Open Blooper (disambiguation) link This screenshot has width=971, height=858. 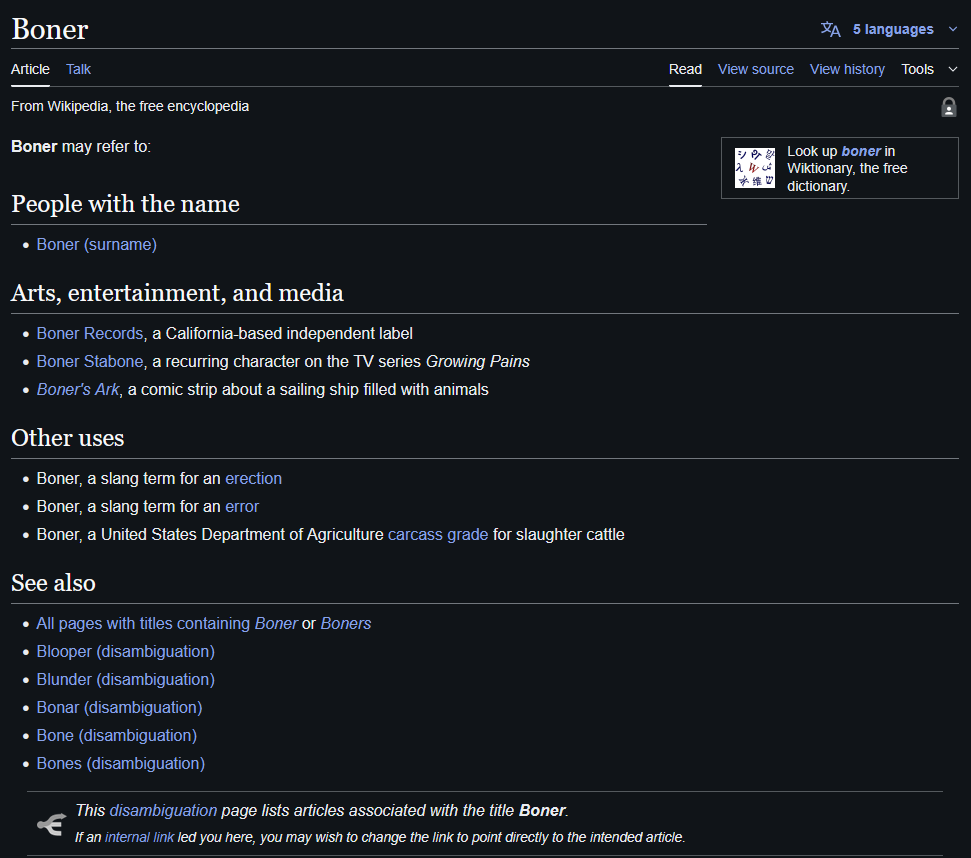(126, 651)
